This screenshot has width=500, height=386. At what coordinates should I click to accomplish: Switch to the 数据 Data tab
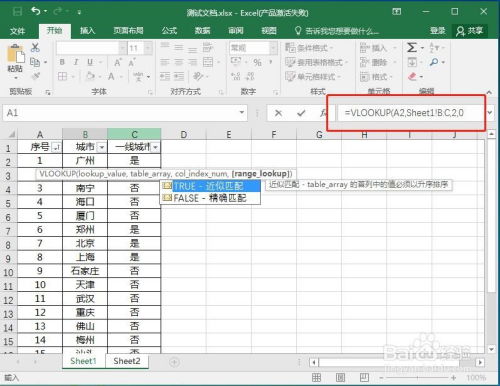202,31
